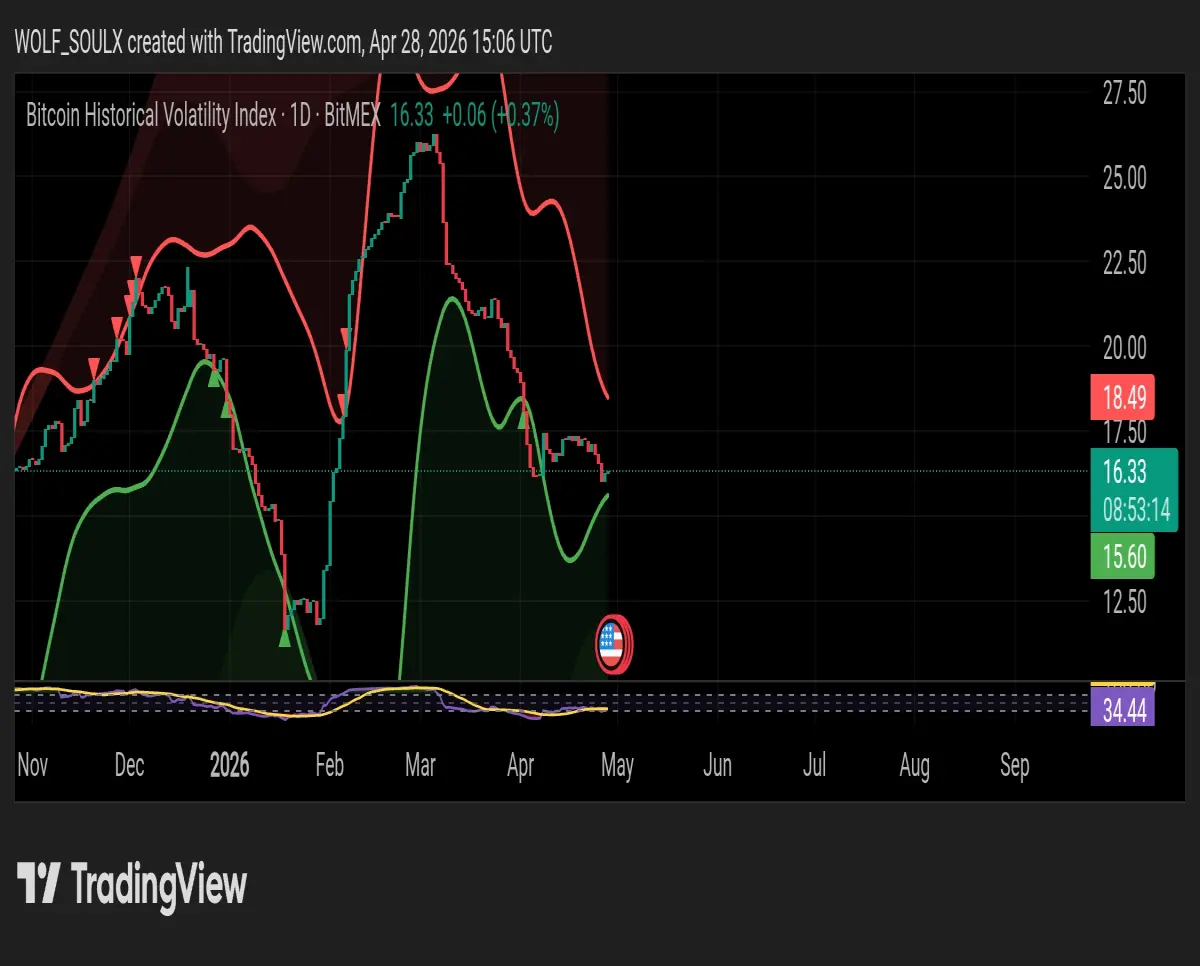Click the '2026' time axis label
Viewport: 1200px width, 966px height.
tap(229, 766)
